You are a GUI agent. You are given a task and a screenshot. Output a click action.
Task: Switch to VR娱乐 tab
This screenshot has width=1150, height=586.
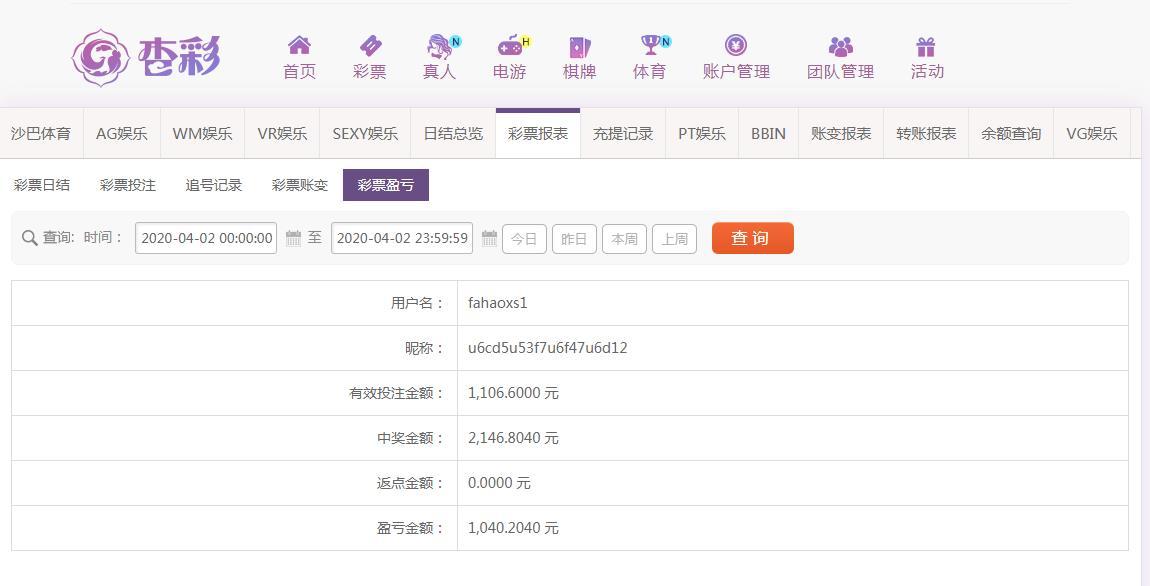click(282, 133)
